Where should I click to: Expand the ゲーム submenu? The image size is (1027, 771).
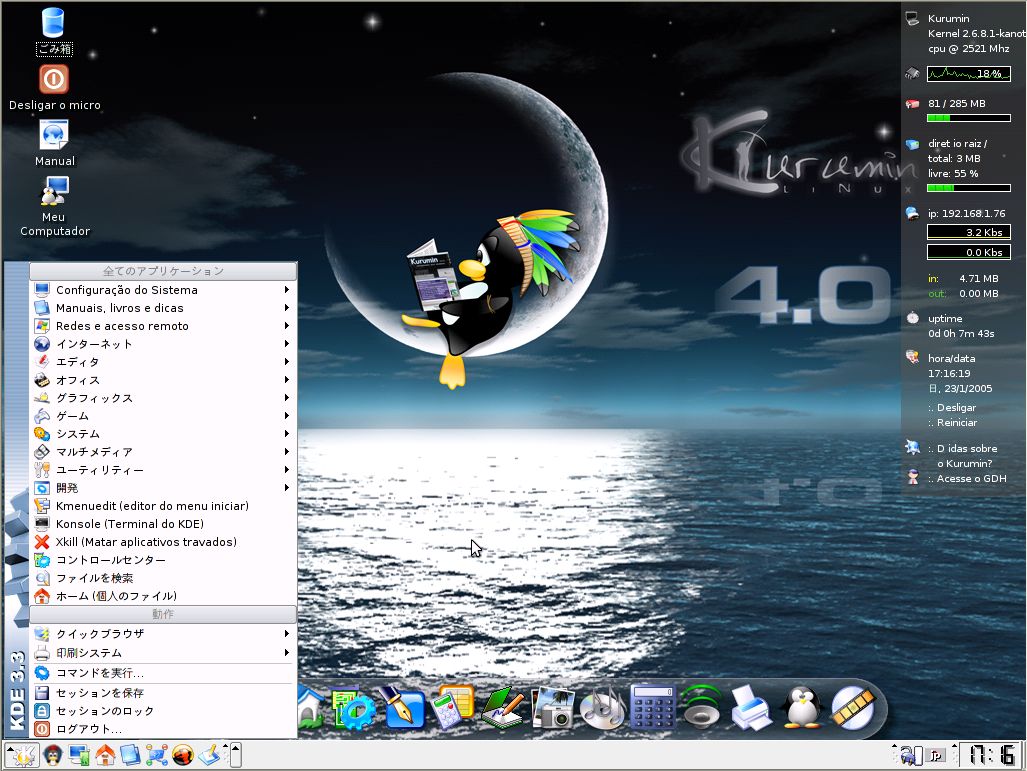(x=163, y=416)
